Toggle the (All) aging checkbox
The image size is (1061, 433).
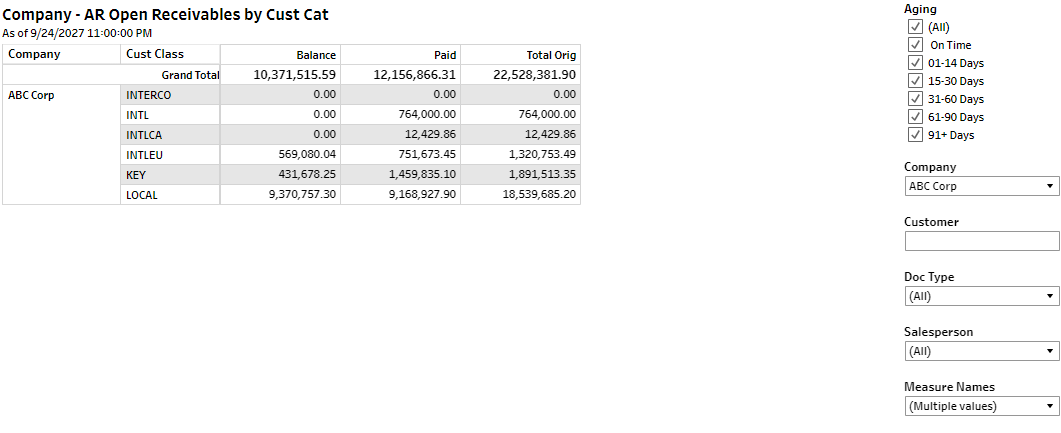(x=914, y=27)
